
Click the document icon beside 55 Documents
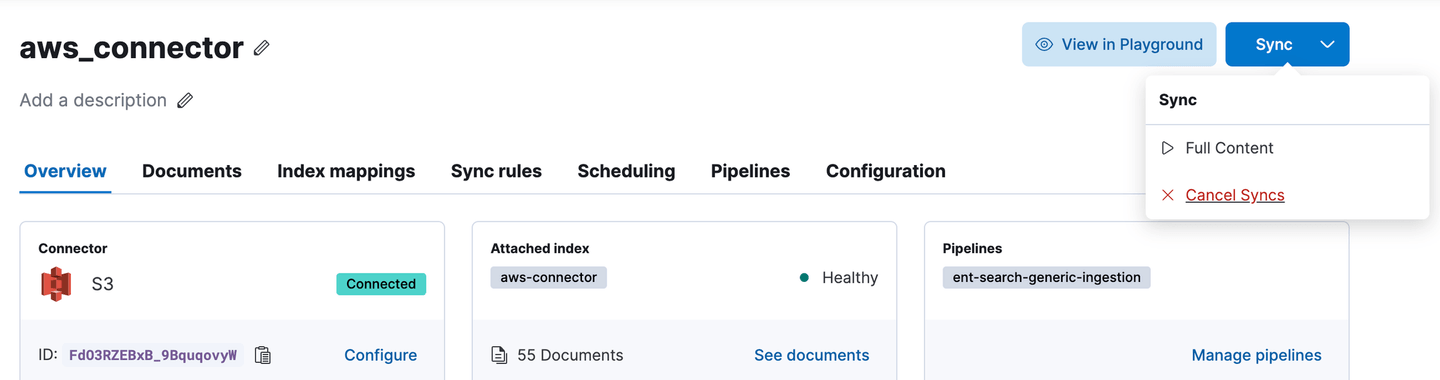coord(499,355)
